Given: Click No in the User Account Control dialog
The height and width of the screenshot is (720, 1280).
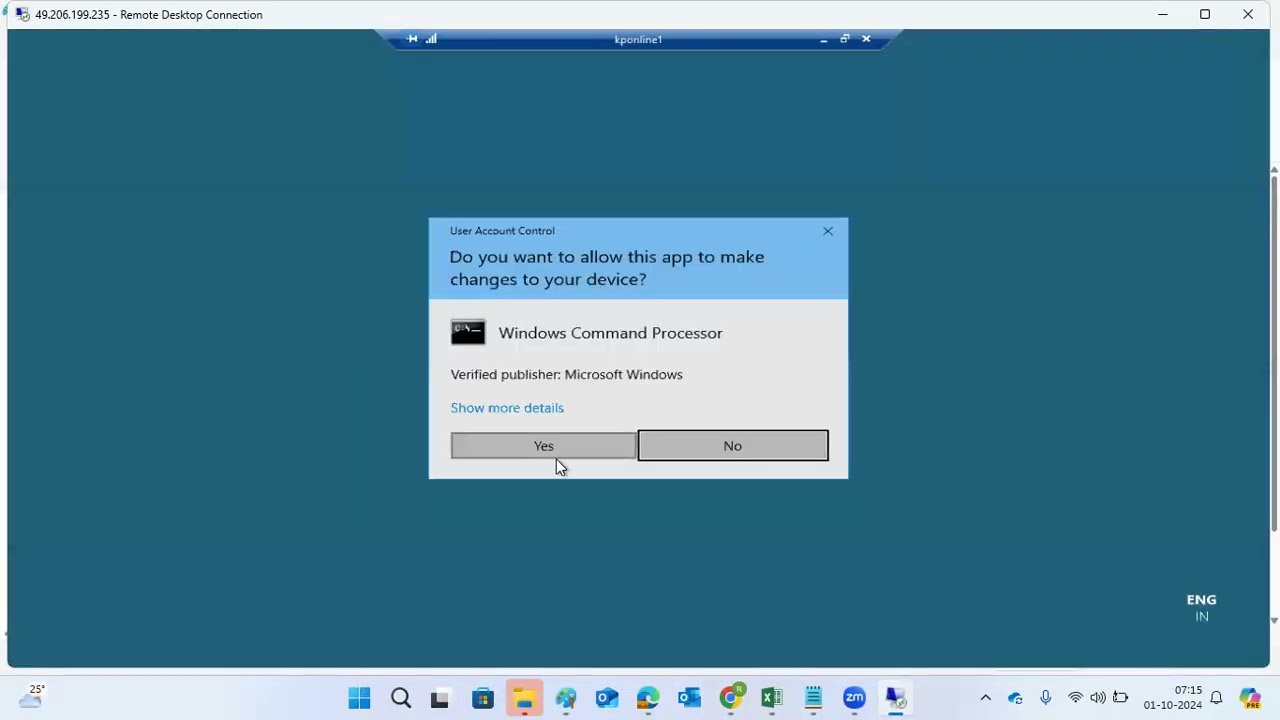Looking at the screenshot, I should 733,446.
